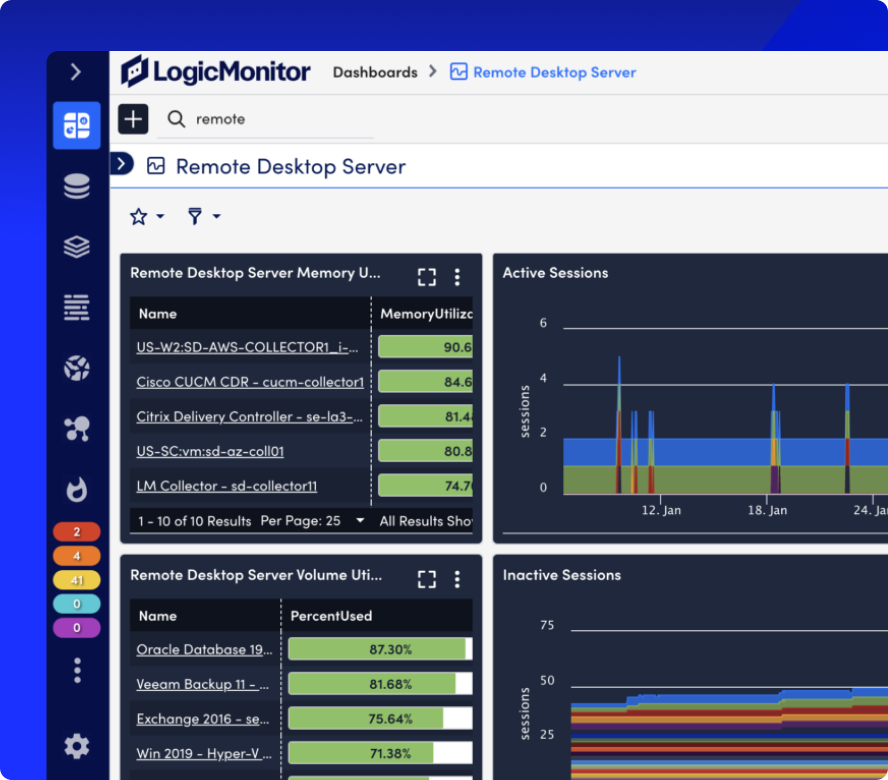Open the More options dots in sidebar

coord(77,671)
